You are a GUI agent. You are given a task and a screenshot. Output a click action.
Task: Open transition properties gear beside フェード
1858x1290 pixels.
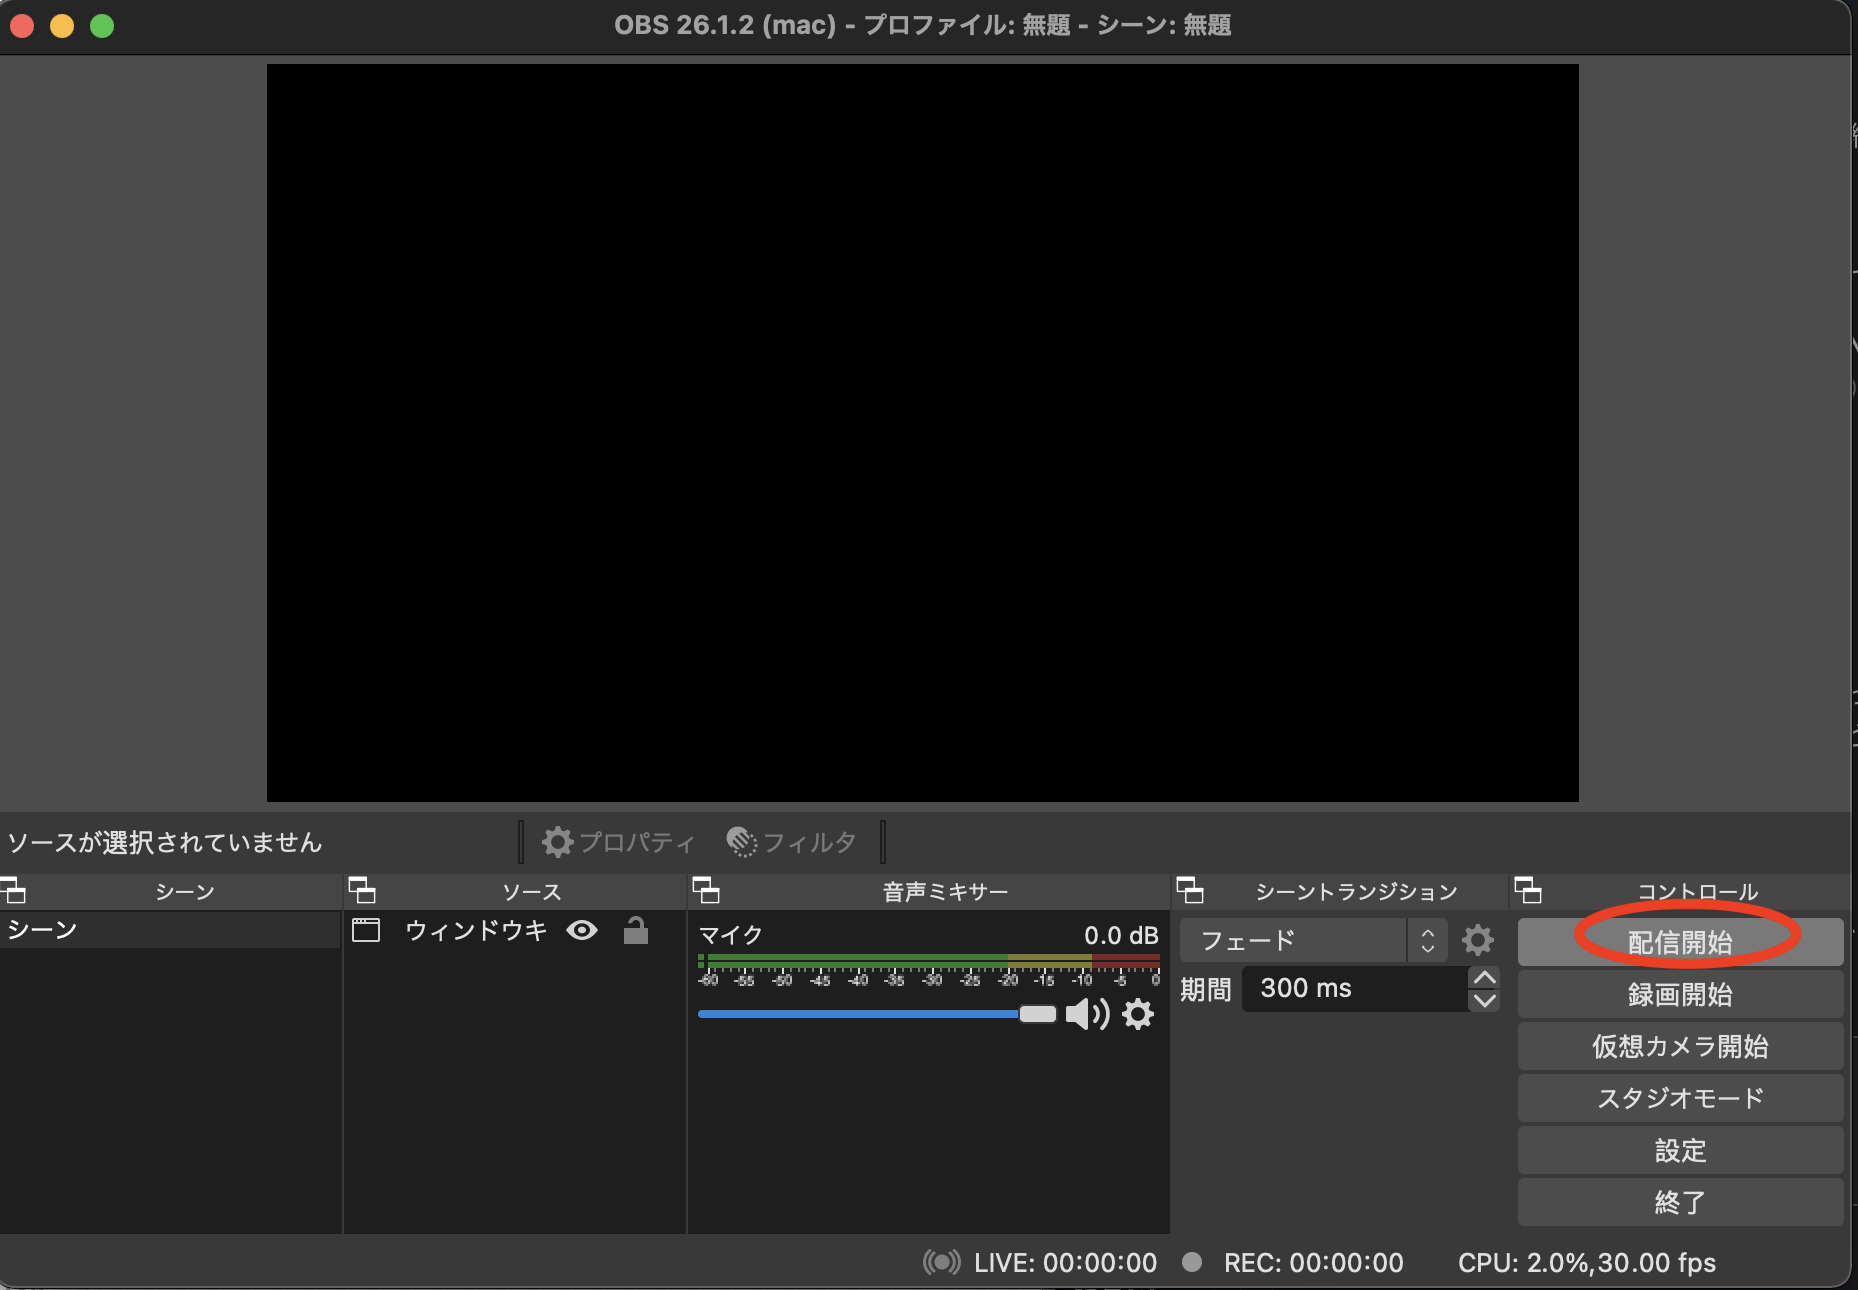pos(1478,939)
